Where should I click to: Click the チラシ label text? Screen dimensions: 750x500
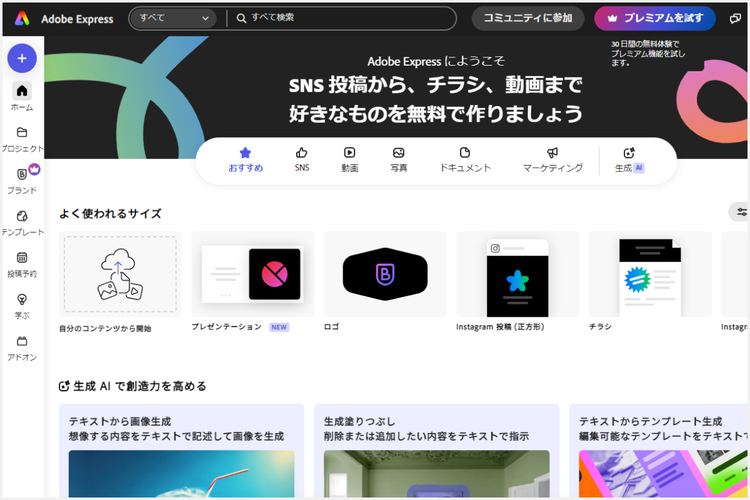[x=600, y=327]
